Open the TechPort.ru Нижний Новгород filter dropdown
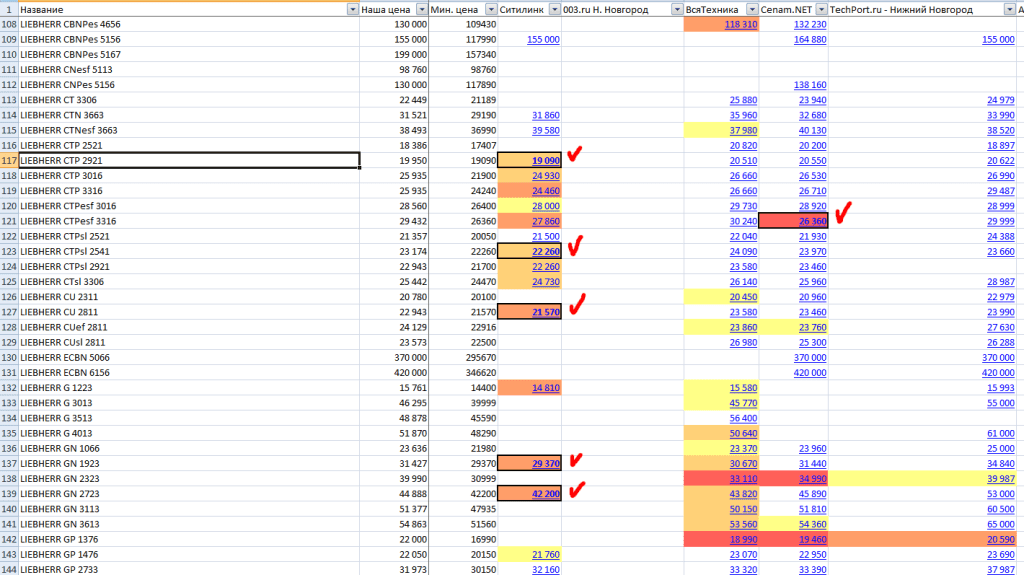This screenshot has height=575, width=1024. point(1010,9)
